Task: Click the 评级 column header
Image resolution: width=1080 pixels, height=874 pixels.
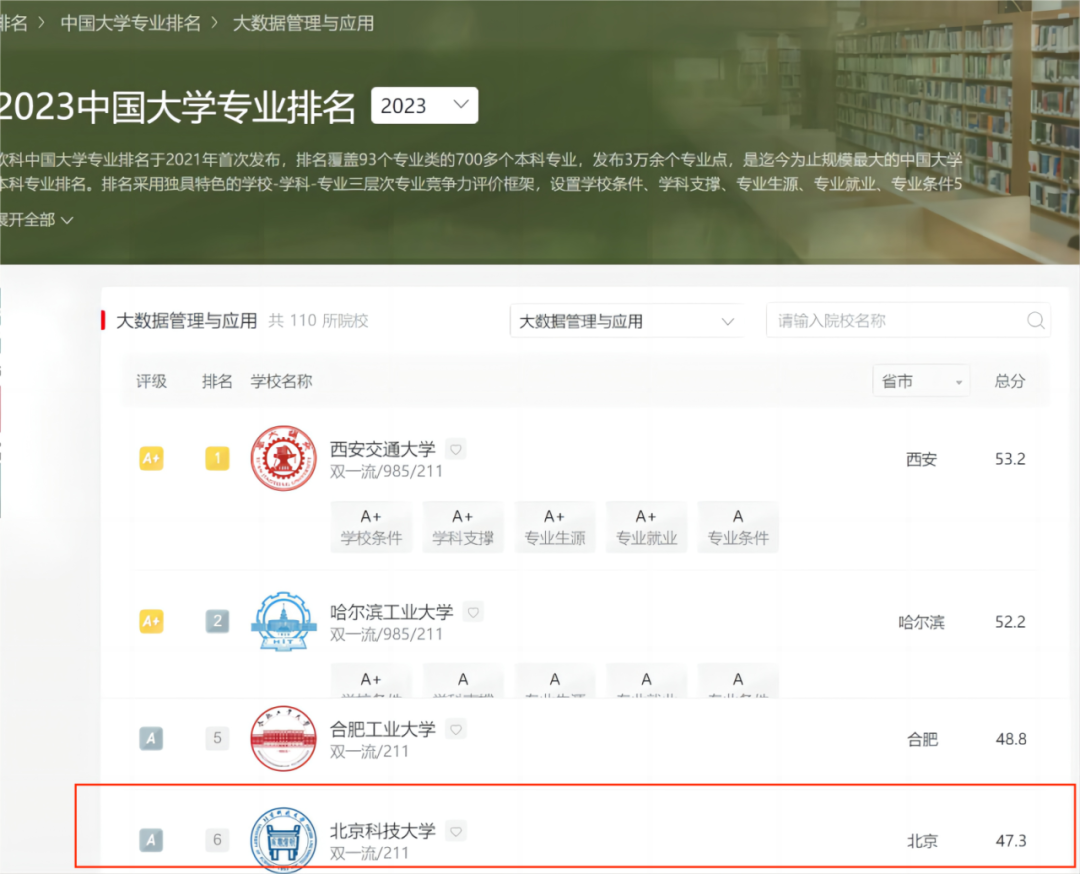Action: pos(152,381)
